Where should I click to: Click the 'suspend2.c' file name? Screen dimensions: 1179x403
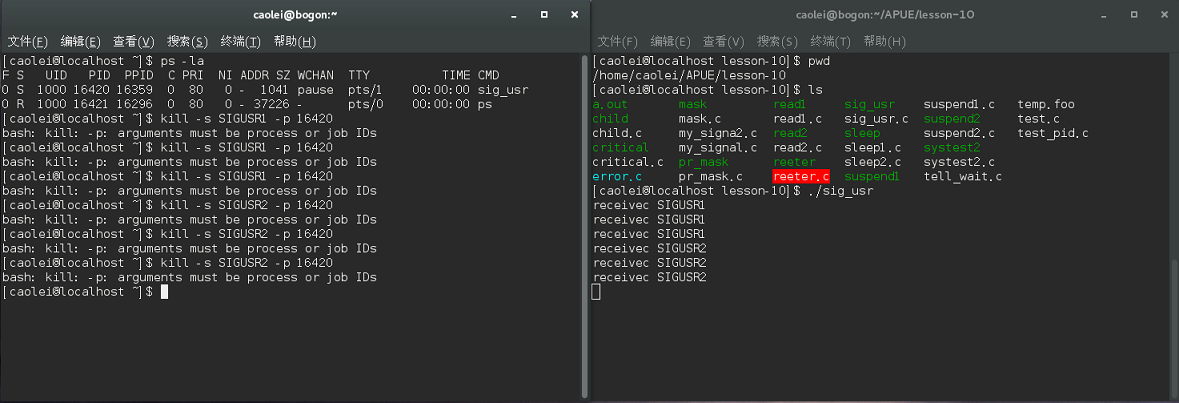coord(959,133)
